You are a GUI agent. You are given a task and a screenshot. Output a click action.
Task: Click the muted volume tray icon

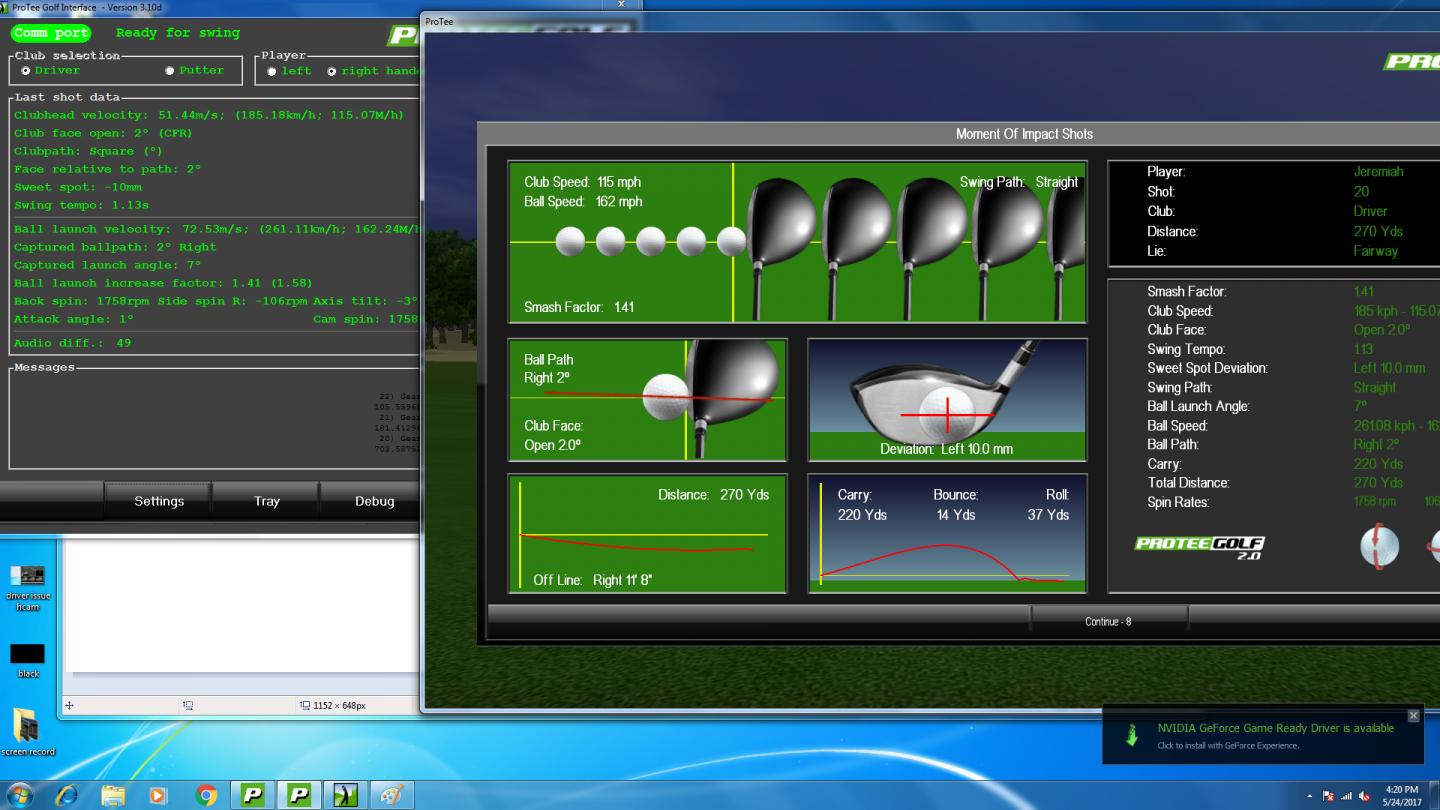1364,796
